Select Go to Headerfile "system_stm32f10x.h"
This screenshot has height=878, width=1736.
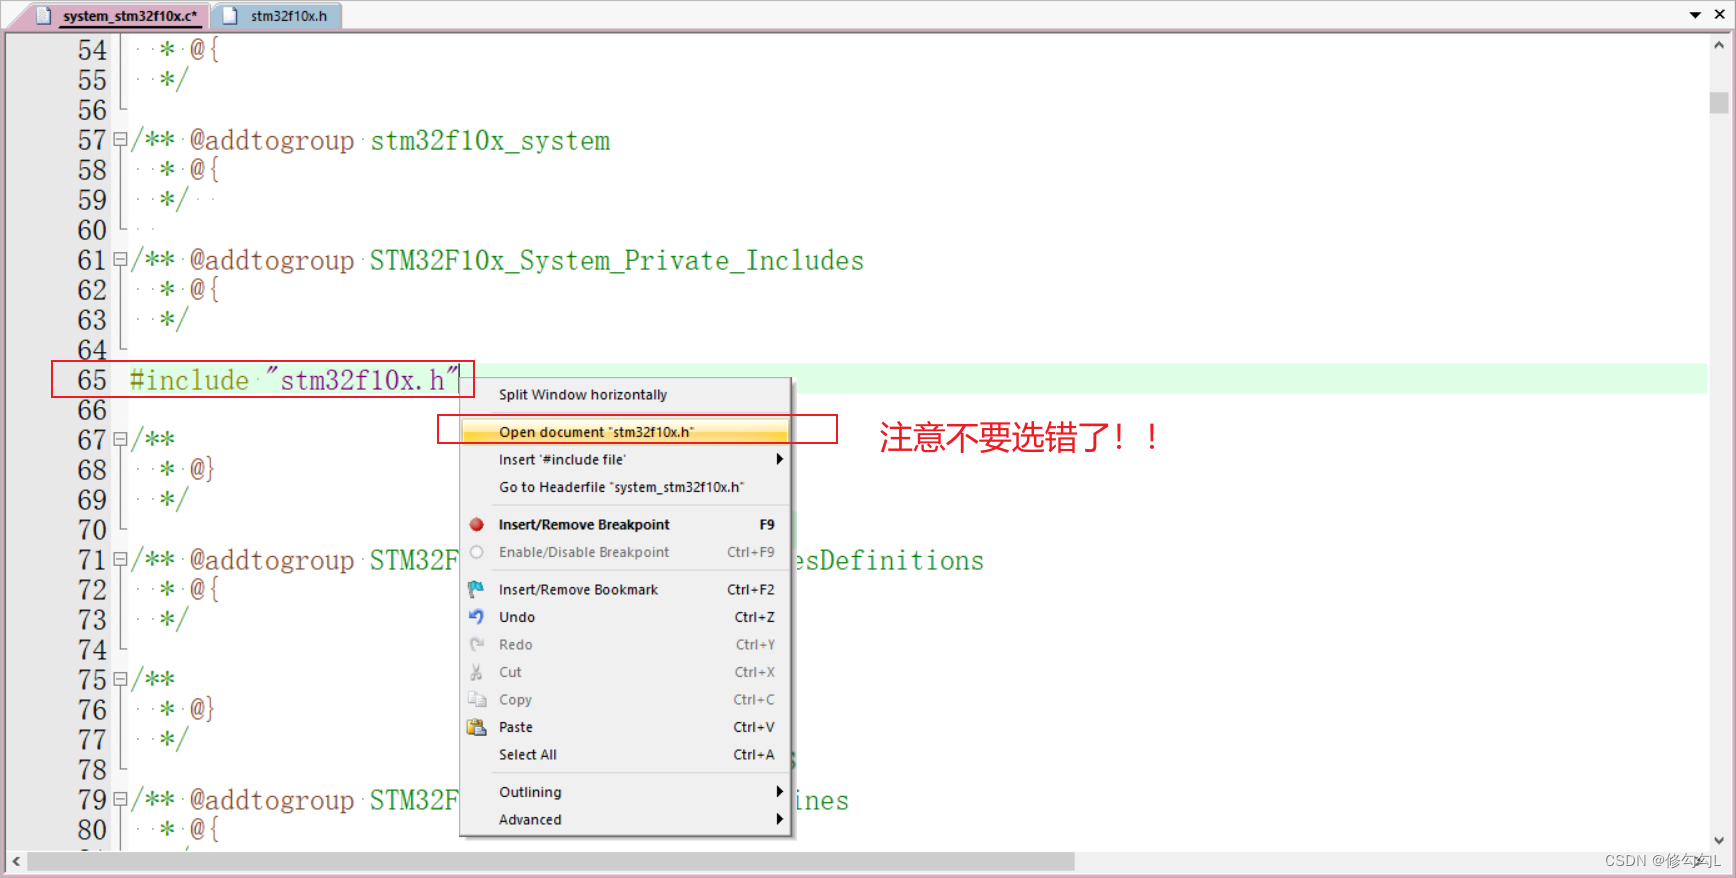pos(626,487)
